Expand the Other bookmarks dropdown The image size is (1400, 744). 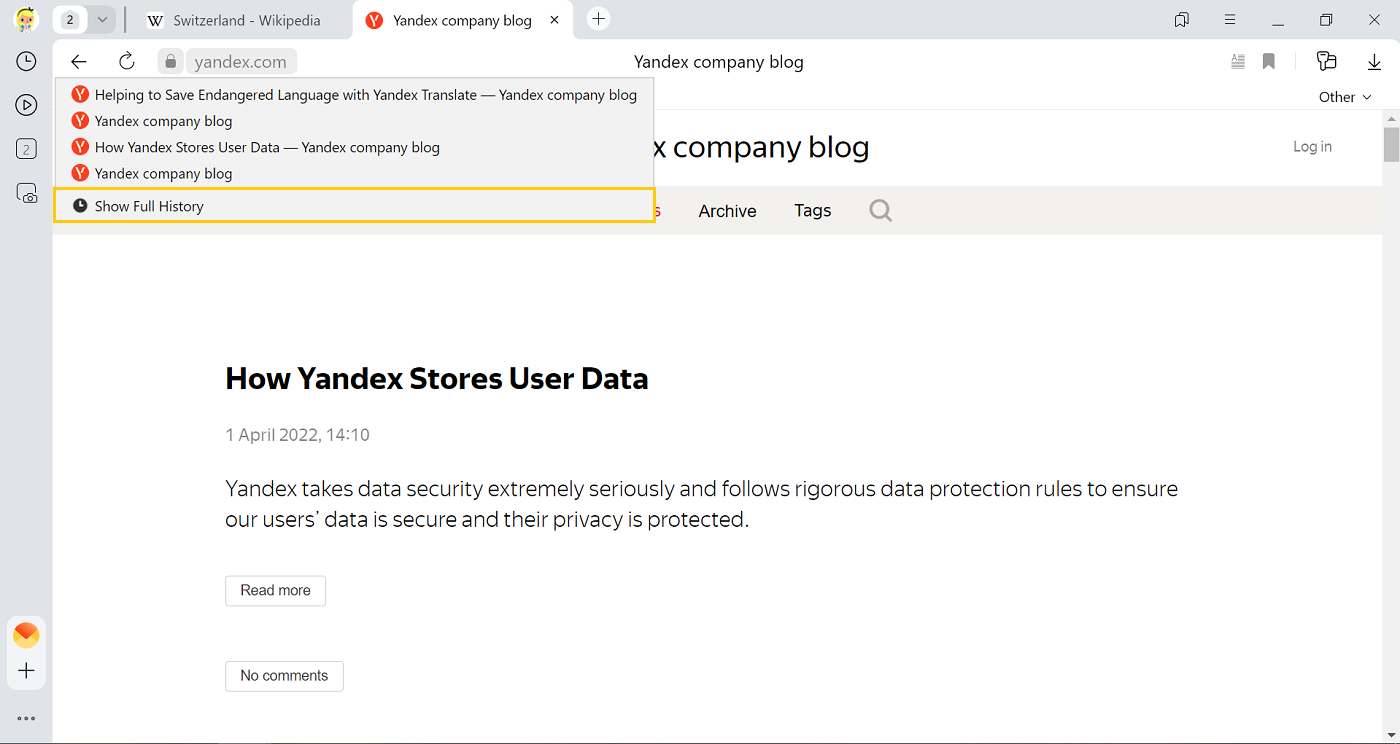point(1345,97)
